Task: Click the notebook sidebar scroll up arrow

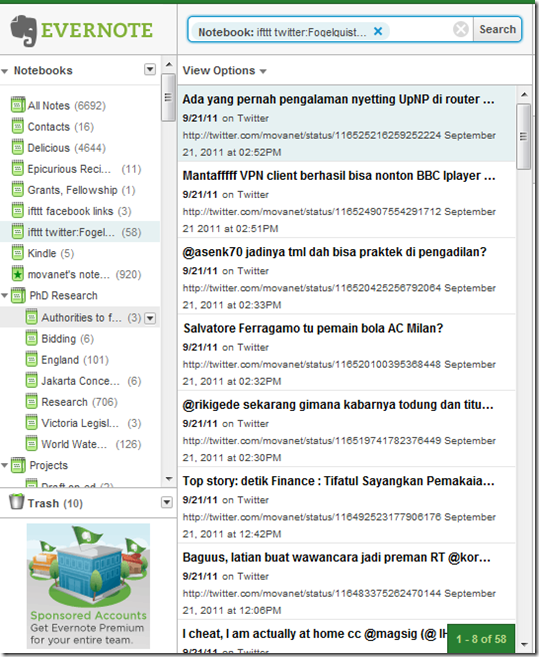Action: (169, 65)
